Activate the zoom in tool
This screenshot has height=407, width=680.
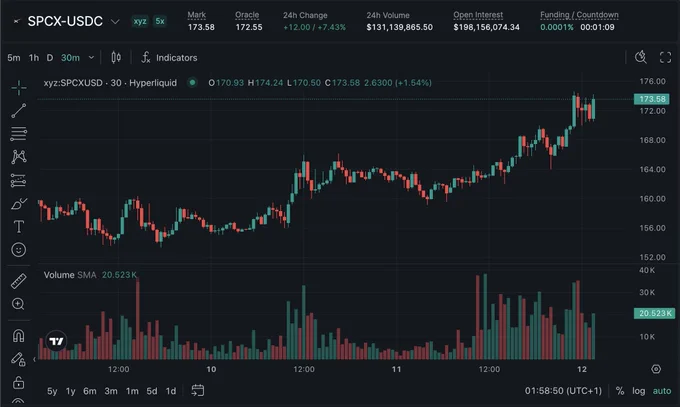pyautogui.click(x=18, y=304)
